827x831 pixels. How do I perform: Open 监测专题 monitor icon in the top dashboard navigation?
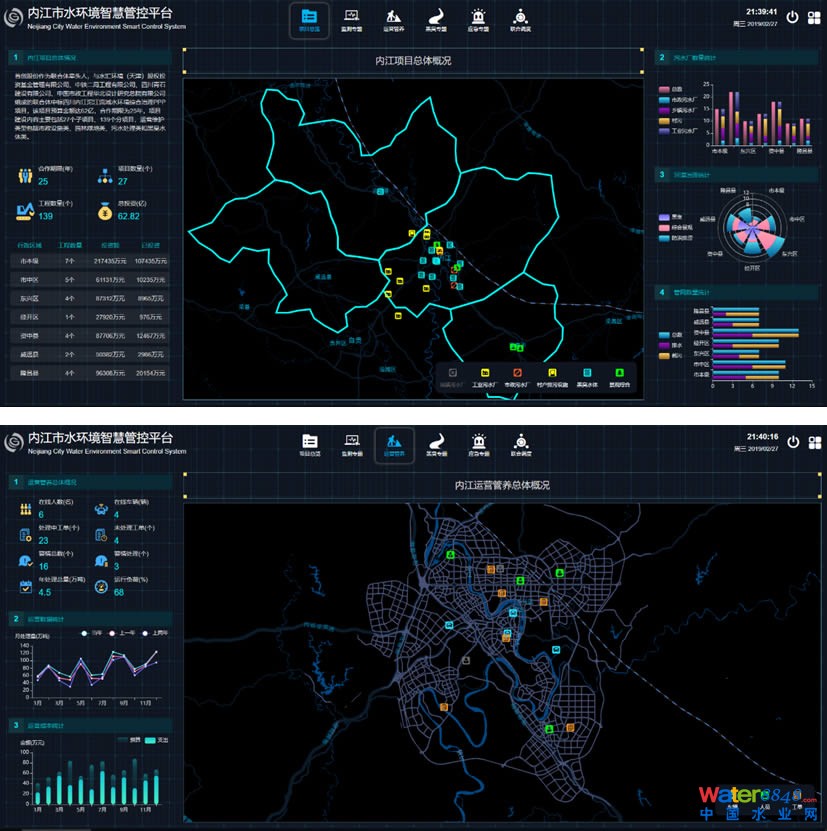coord(351,19)
